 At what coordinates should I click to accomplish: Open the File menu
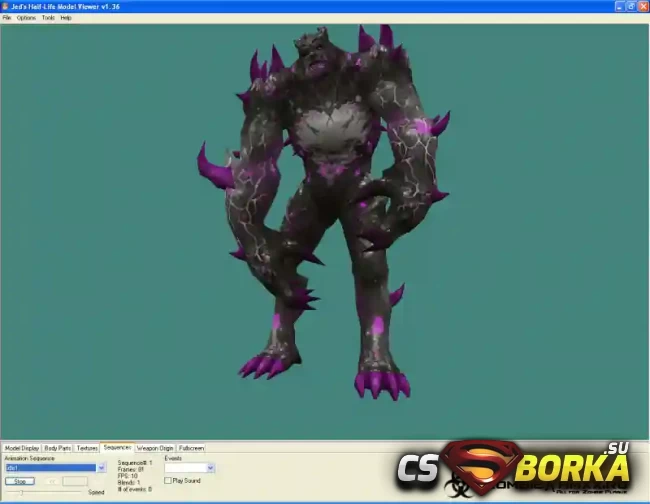(7, 18)
